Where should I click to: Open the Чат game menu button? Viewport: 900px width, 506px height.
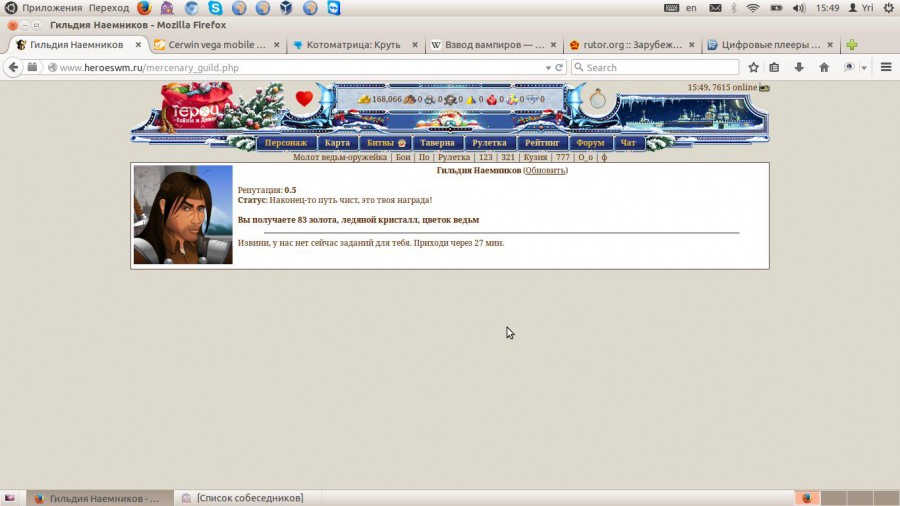click(x=628, y=143)
